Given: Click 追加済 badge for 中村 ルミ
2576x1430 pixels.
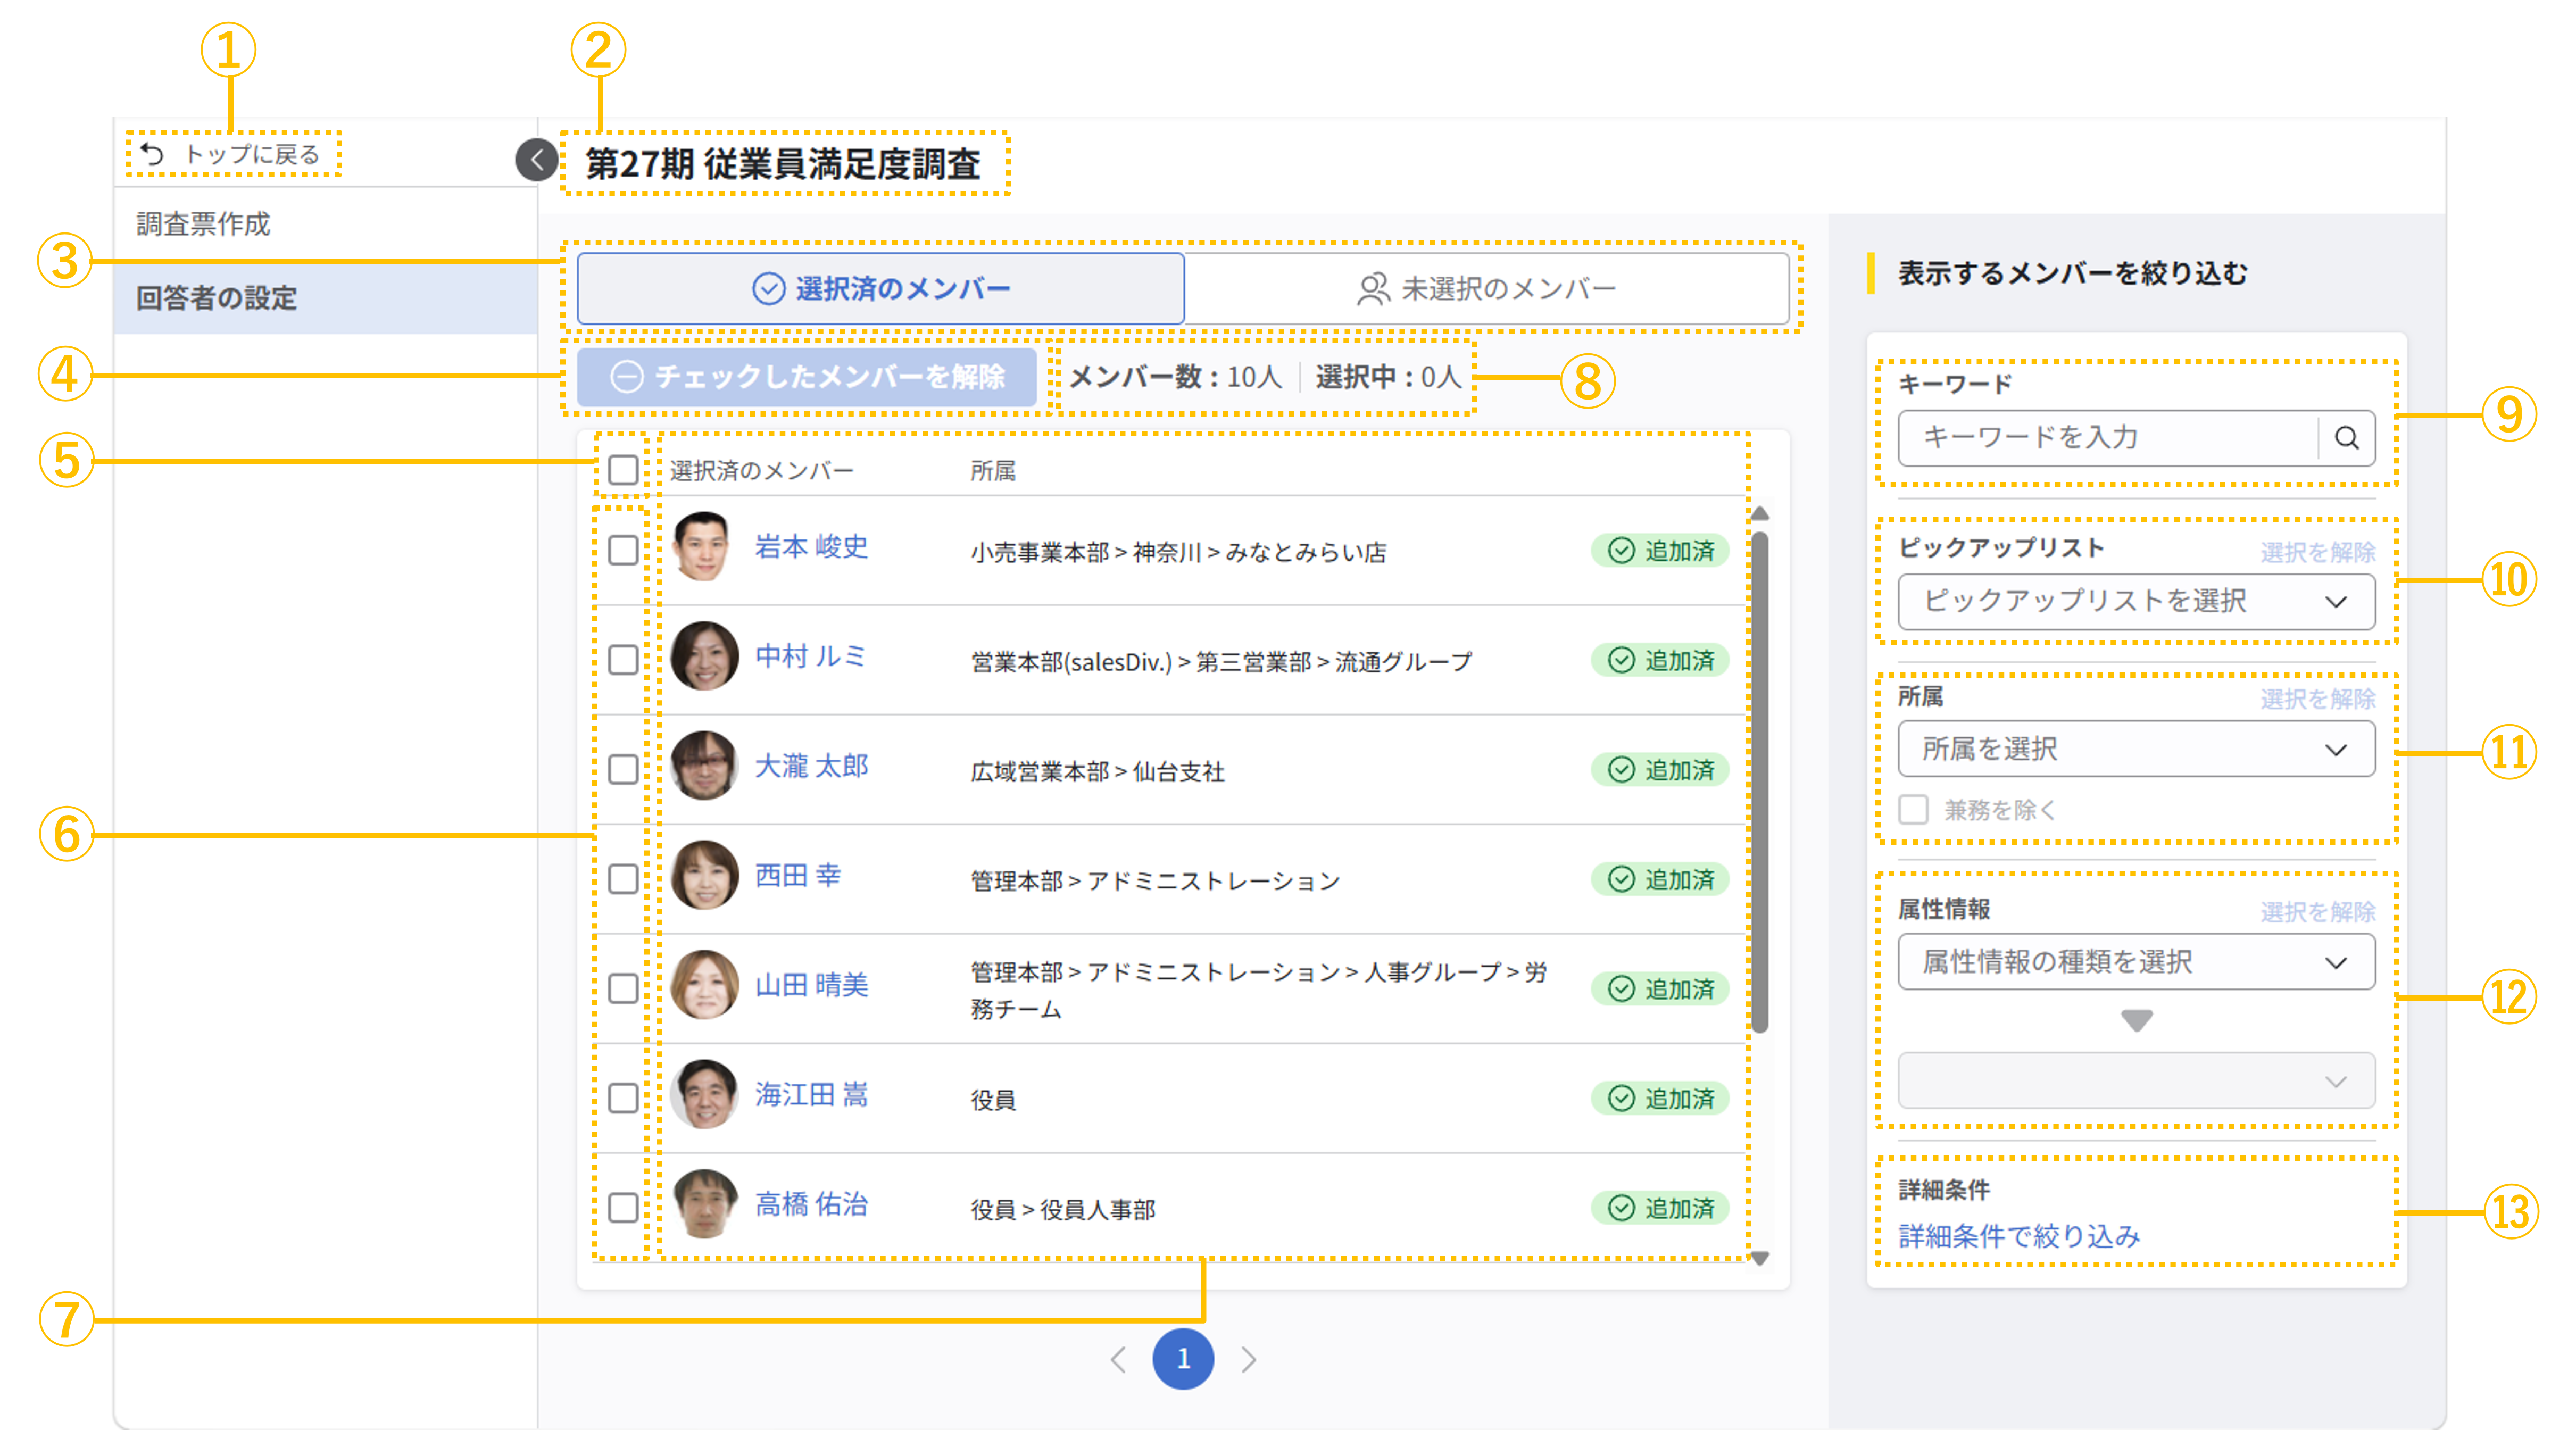Looking at the screenshot, I should coord(1660,661).
